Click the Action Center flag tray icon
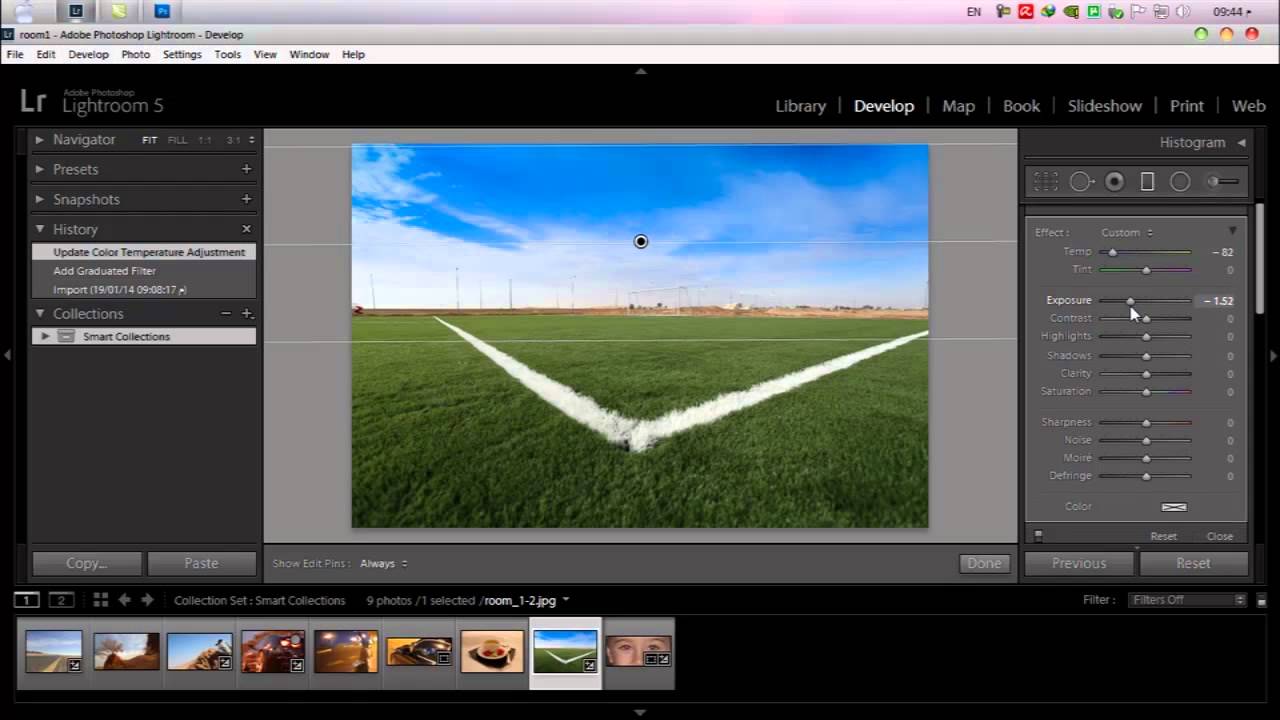Image resolution: width=1280 pixels, height=720 pixels. pyautogui.click(x=1139, y=12)
